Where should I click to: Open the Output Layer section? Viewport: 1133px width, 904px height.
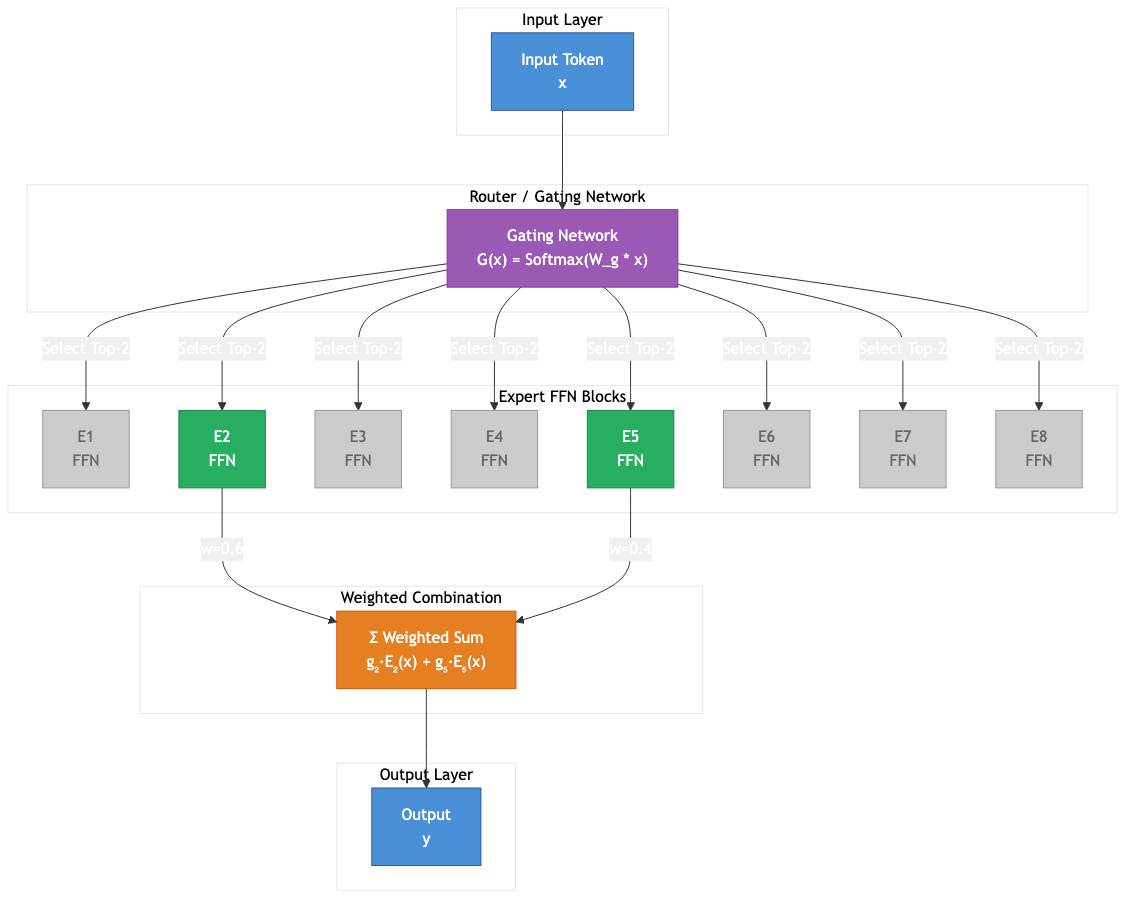(425, 775)
